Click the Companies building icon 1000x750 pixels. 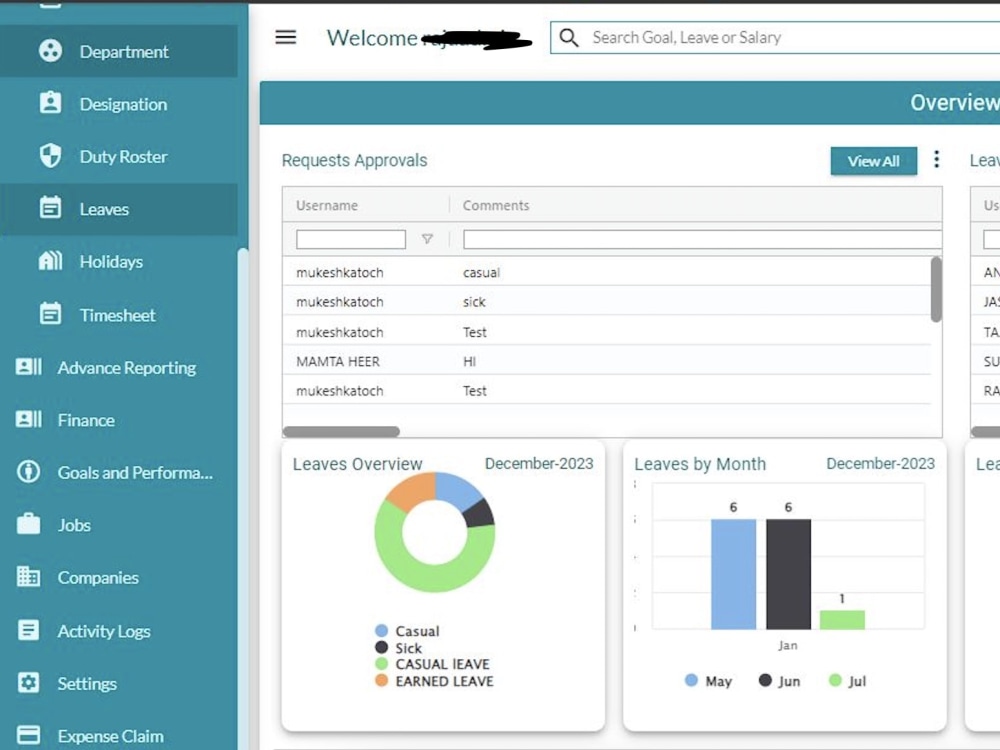28,577
